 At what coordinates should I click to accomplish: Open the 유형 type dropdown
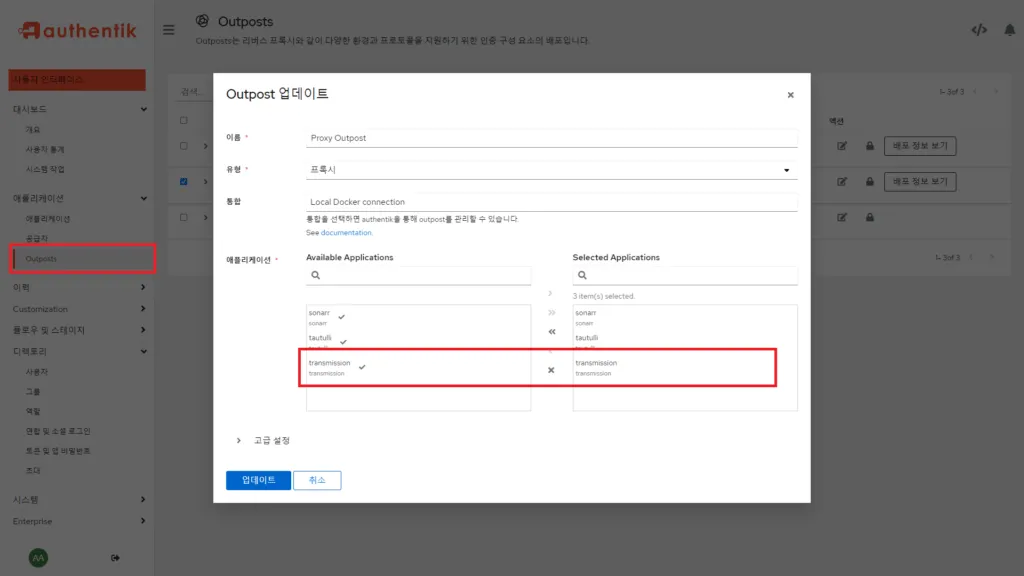pos(551,170)
